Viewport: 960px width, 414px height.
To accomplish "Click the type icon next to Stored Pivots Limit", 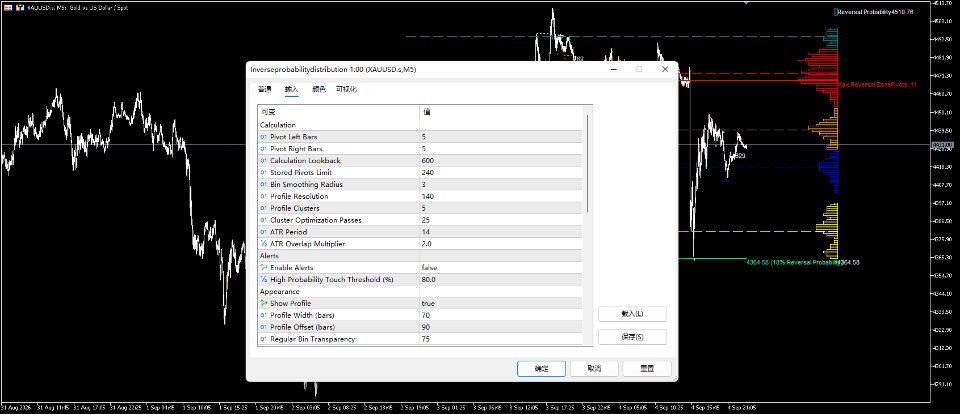I will (263, 173).
